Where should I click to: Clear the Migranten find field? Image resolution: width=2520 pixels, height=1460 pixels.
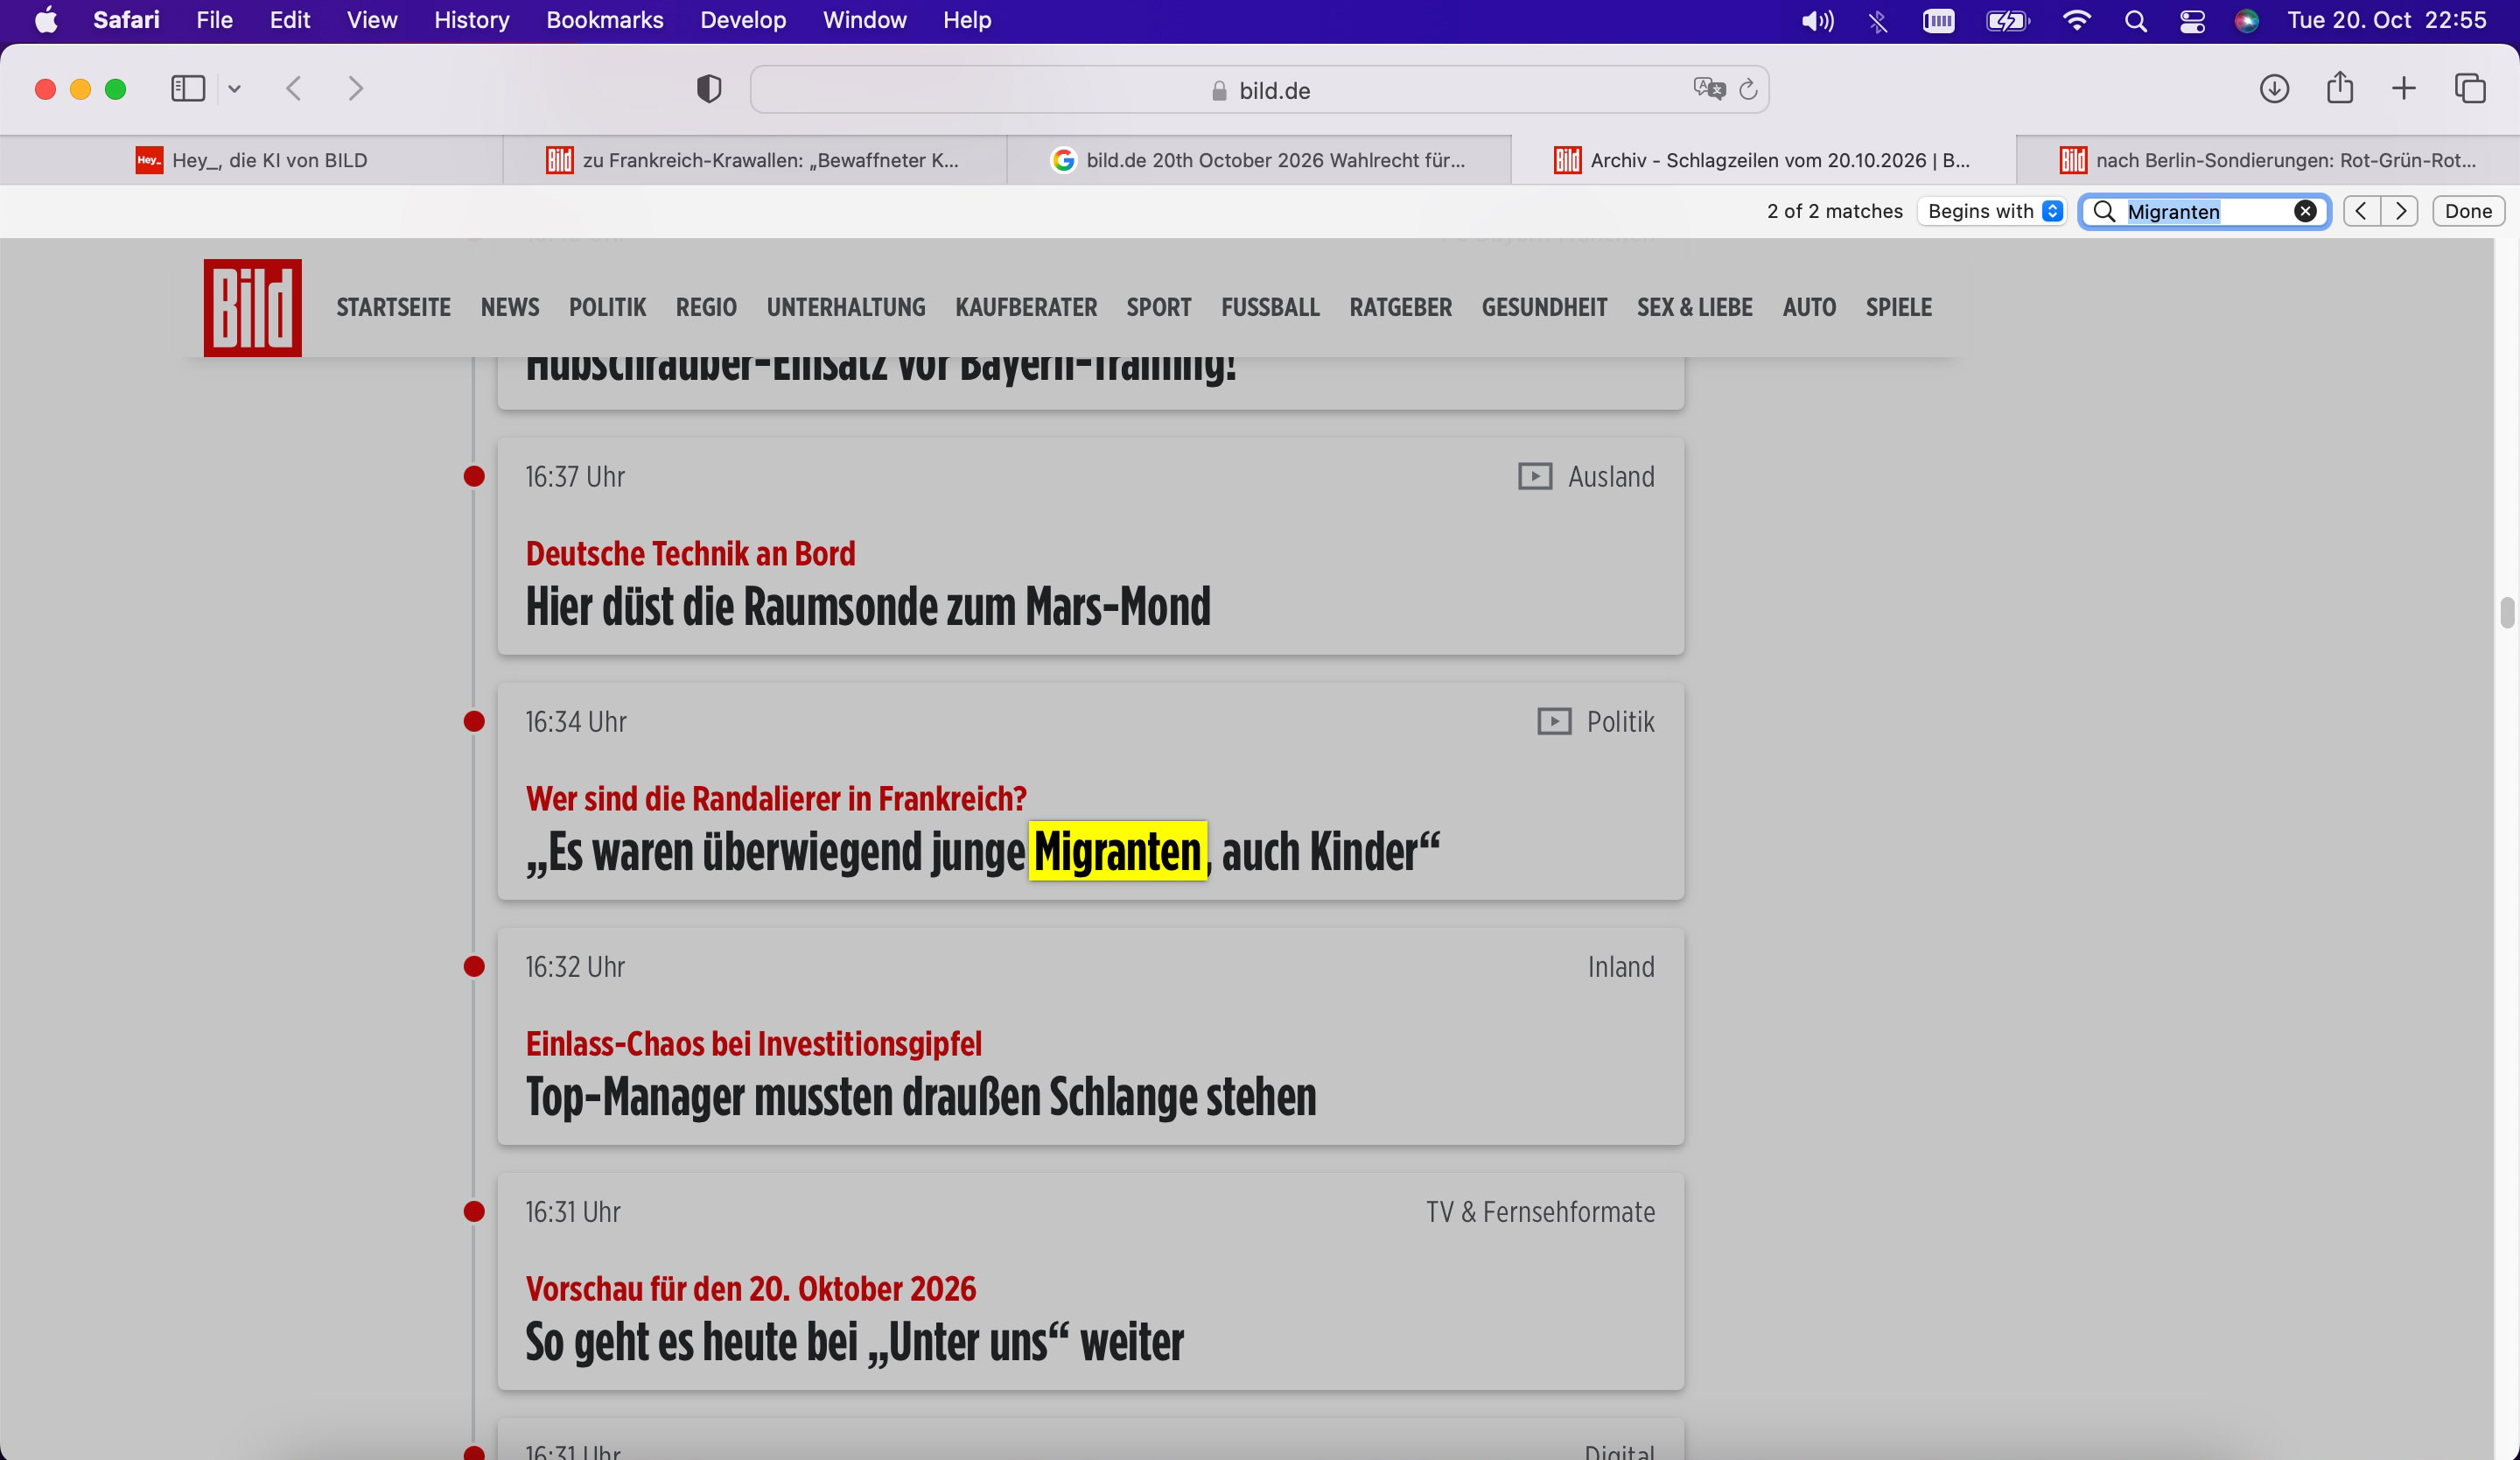point(2305,211)
